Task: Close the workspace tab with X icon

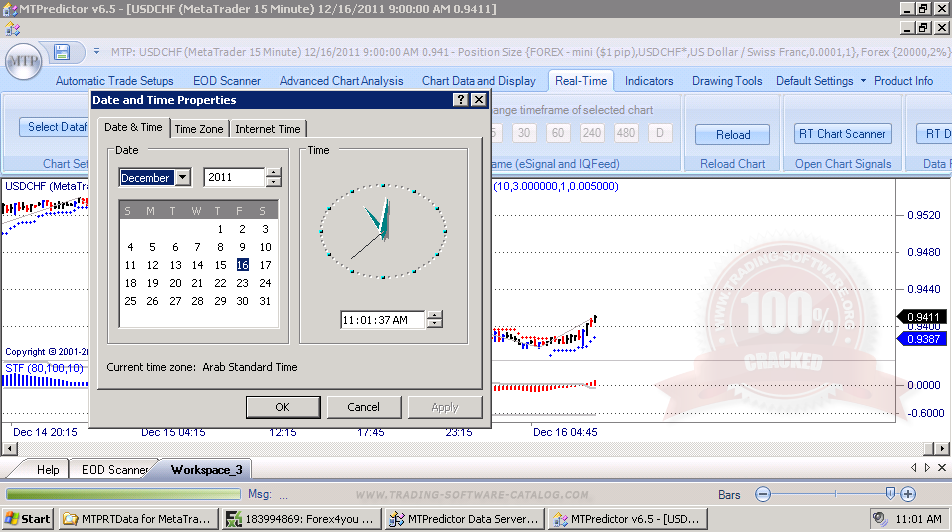Action: click(941, 468)
